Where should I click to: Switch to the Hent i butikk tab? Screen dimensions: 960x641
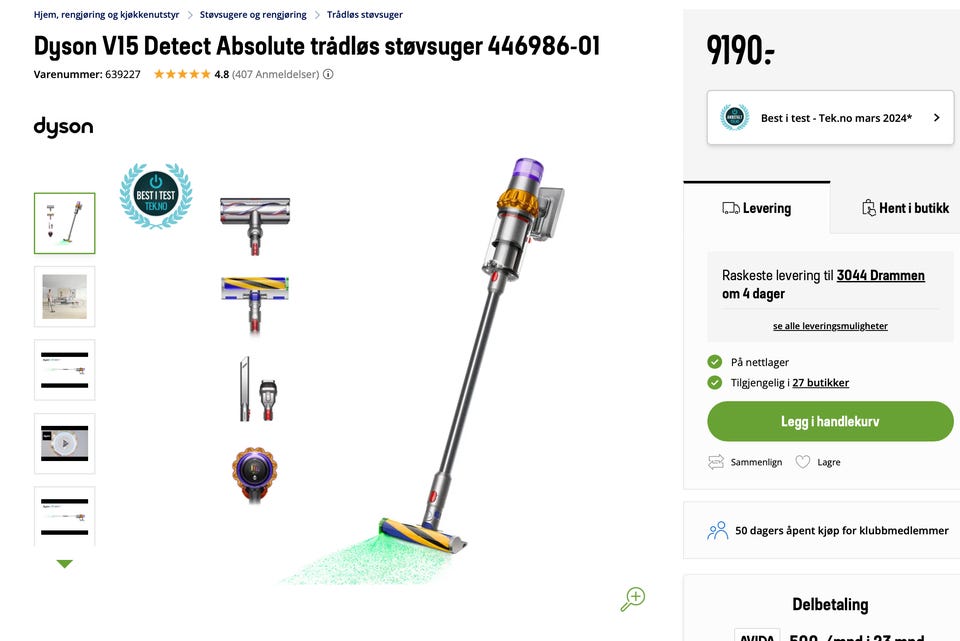pyautogui.click(x=906, y=208)
